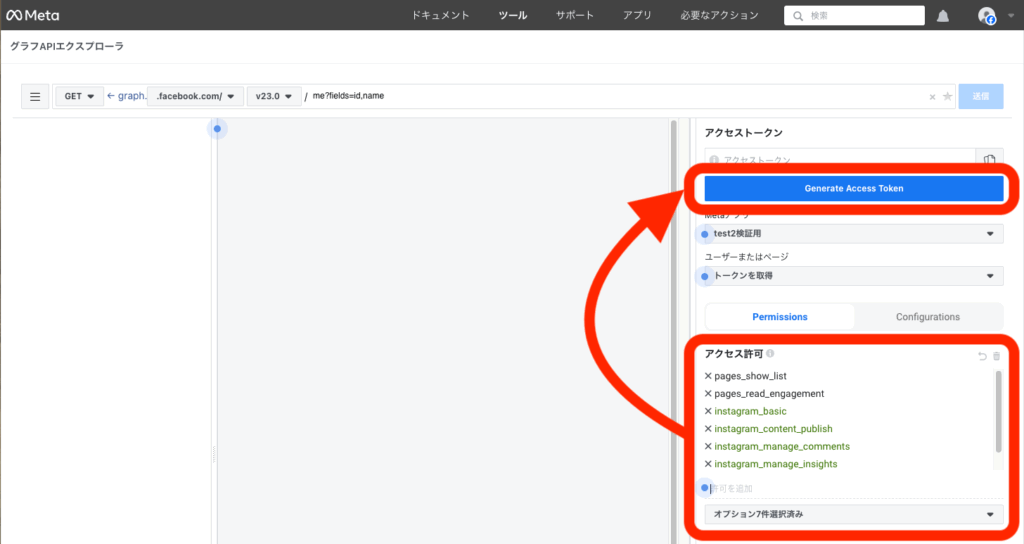
Task: Click the top 検索 search field
Action: [x=854, y=16]
